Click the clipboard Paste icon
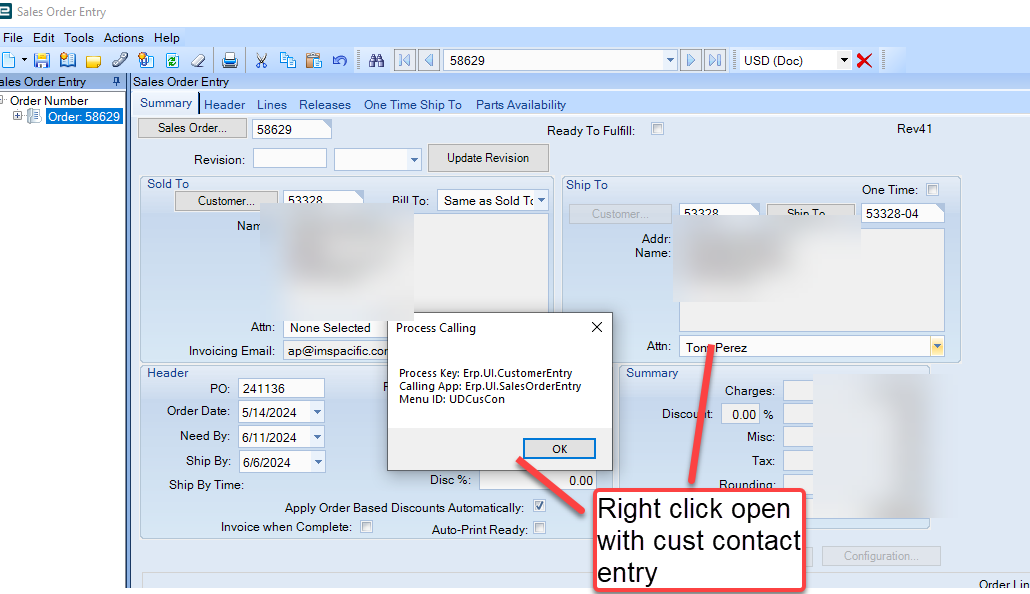 [313, 60]
